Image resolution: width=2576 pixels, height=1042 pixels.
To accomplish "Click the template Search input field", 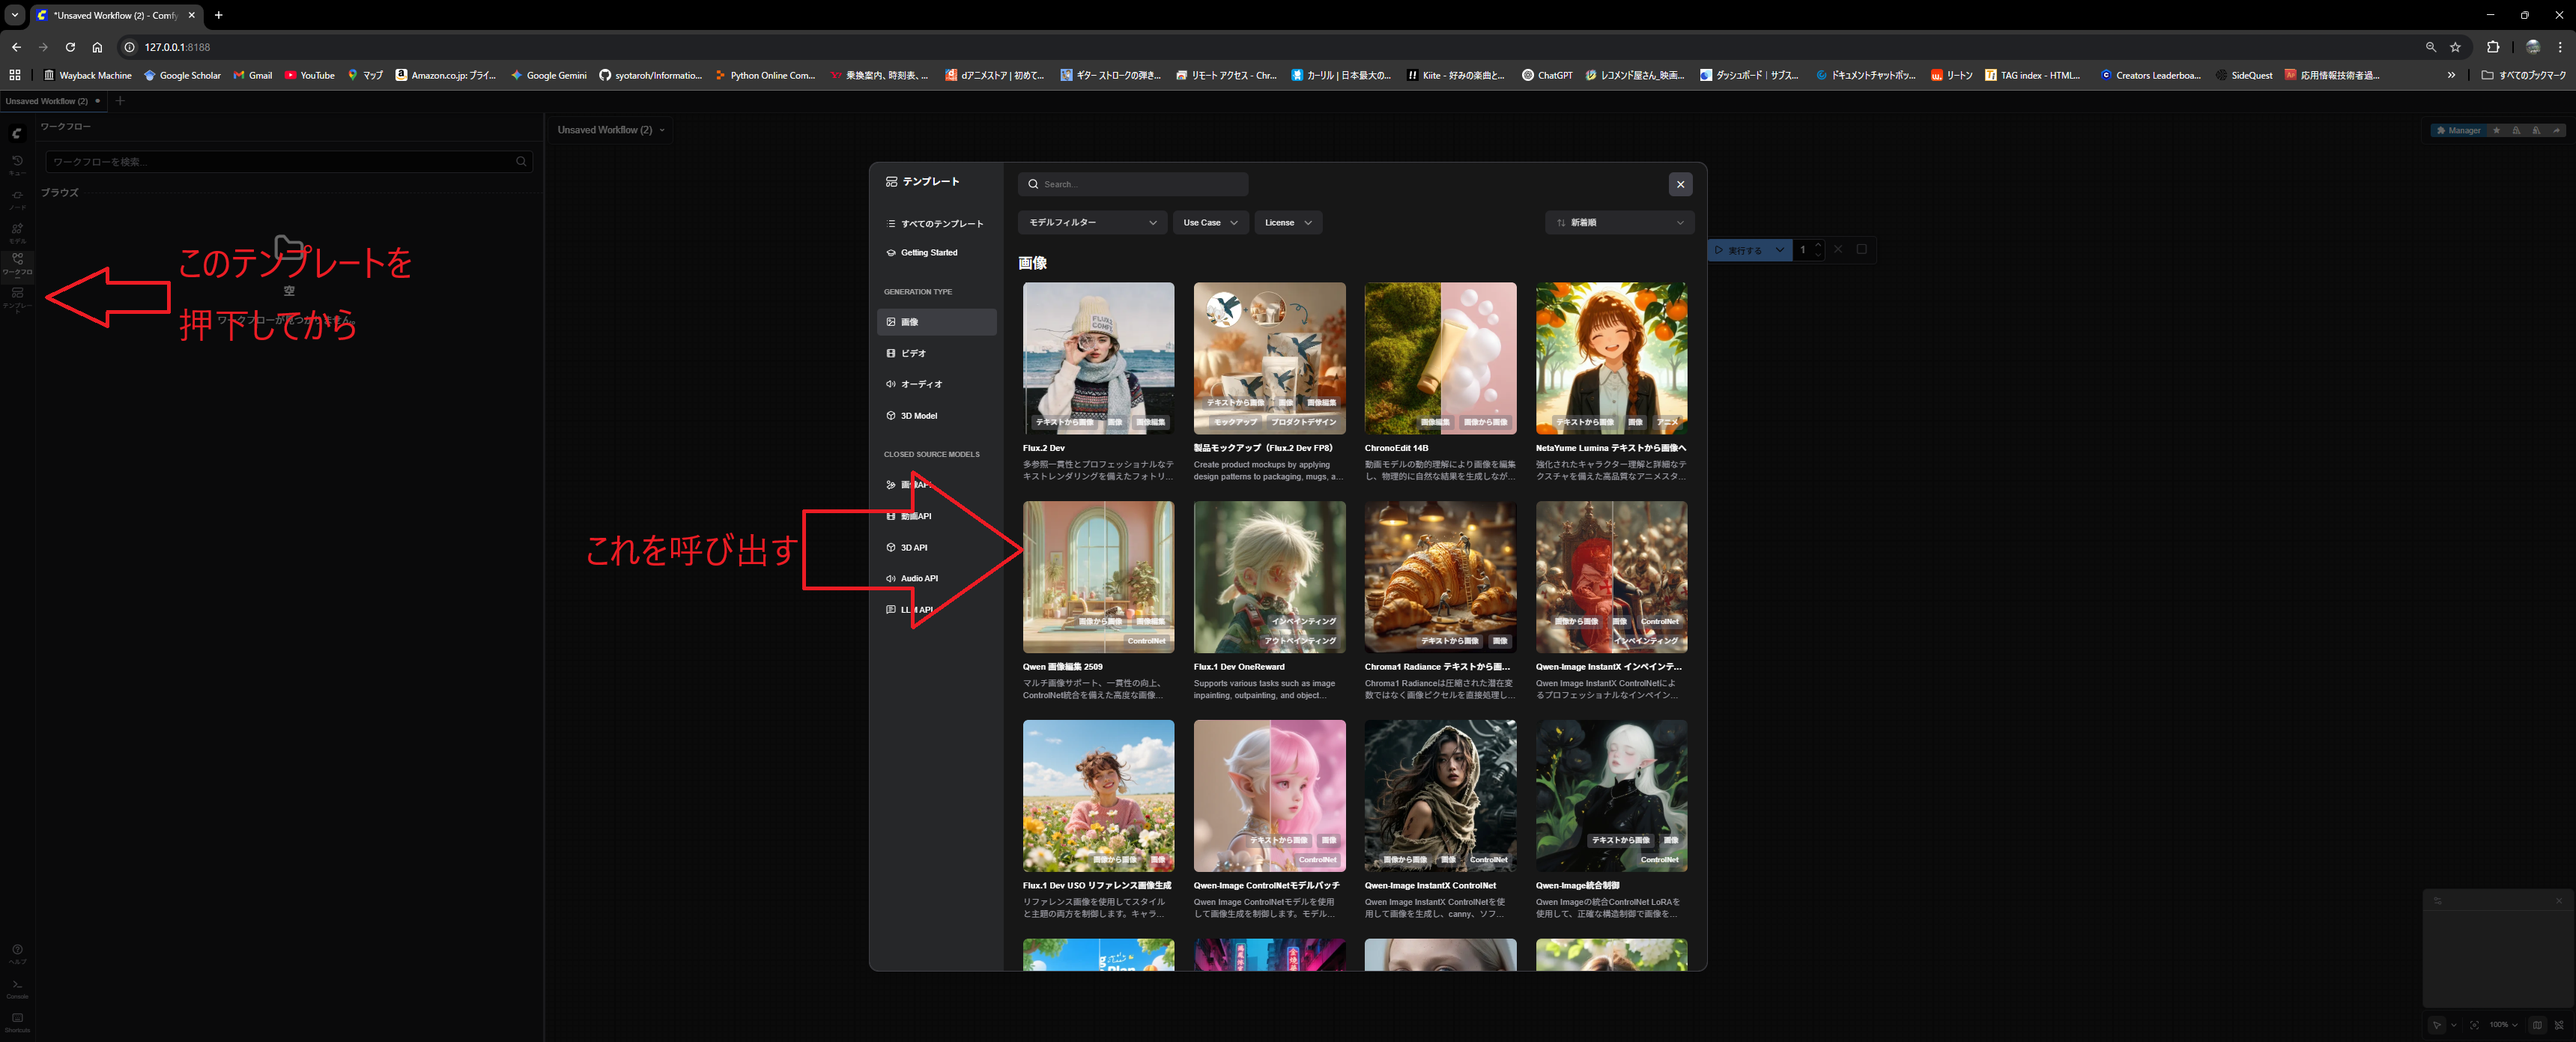I will click(x=1140, y=184).
